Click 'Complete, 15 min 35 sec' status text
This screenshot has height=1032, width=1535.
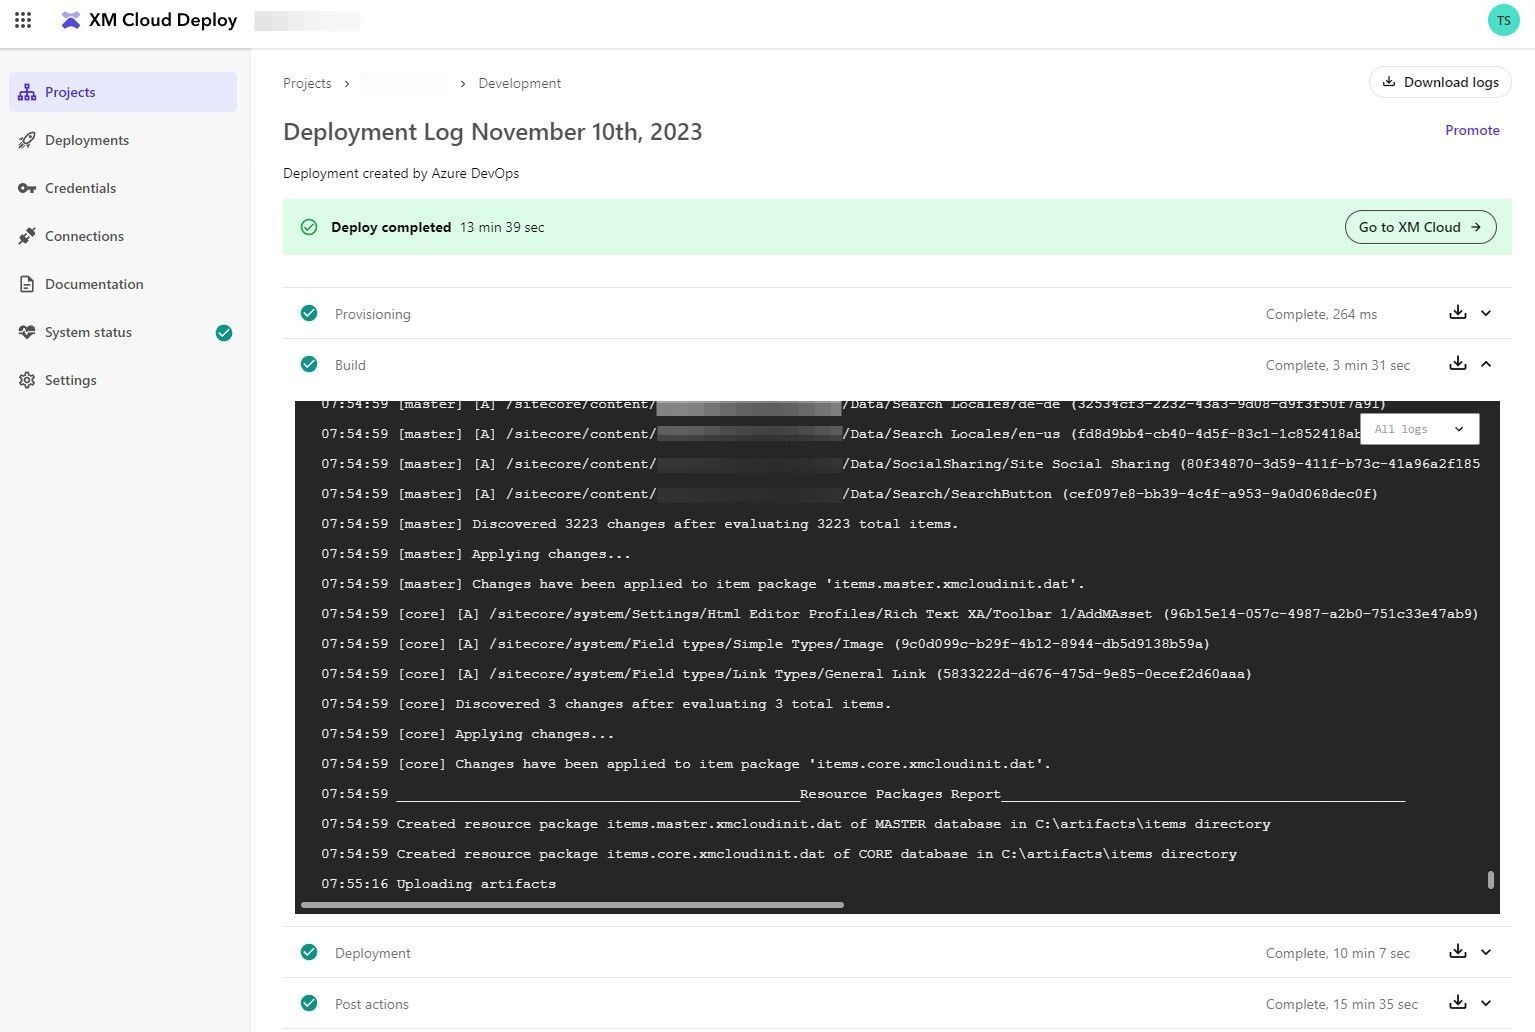[1342, 1004]
